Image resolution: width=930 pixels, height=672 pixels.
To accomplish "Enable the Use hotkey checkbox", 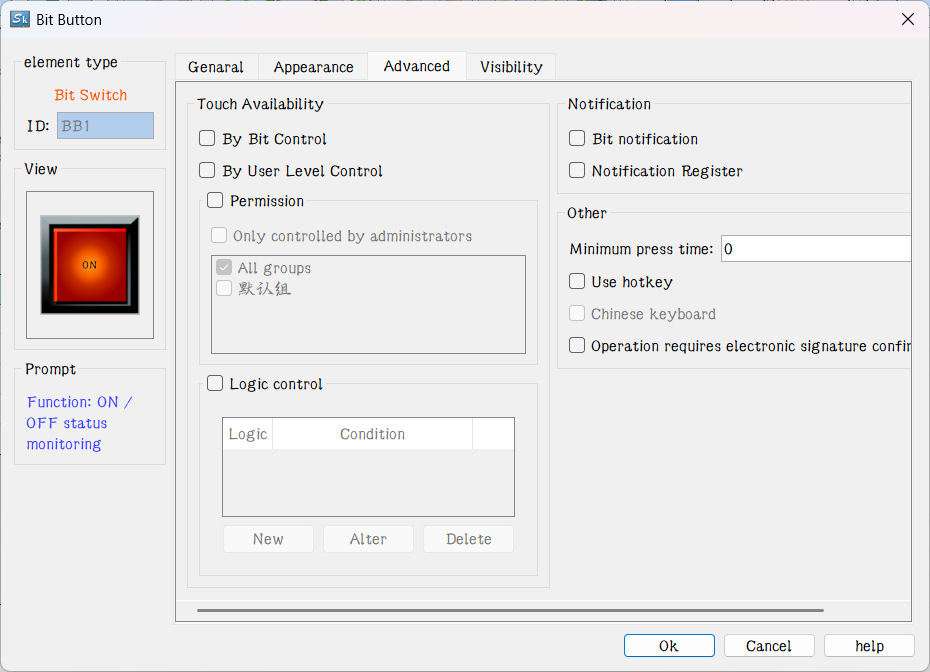I will pos(577,282).
